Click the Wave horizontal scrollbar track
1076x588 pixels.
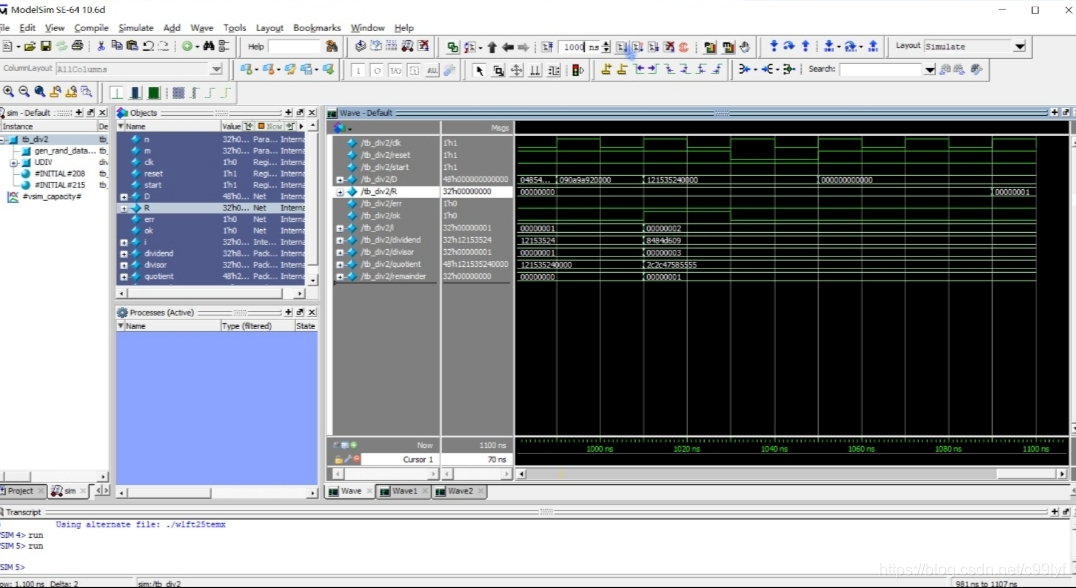[x=791, y=473]
